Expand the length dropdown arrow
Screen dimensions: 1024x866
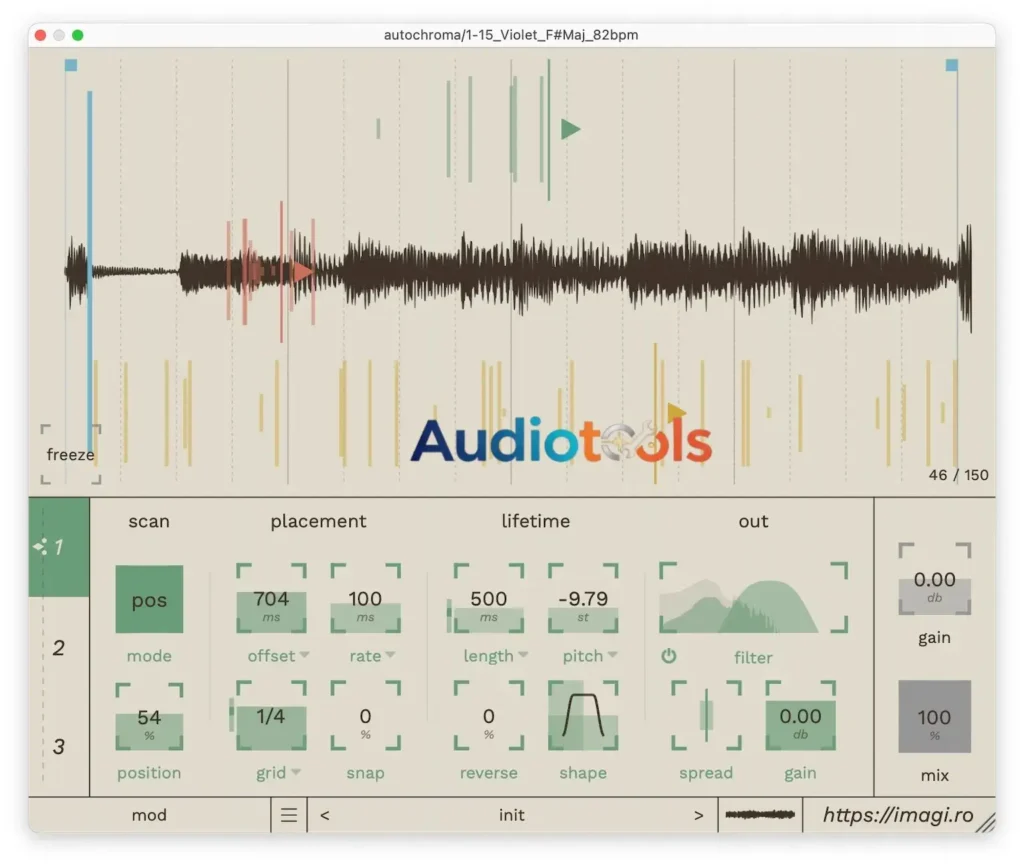(x=522, y=654)
